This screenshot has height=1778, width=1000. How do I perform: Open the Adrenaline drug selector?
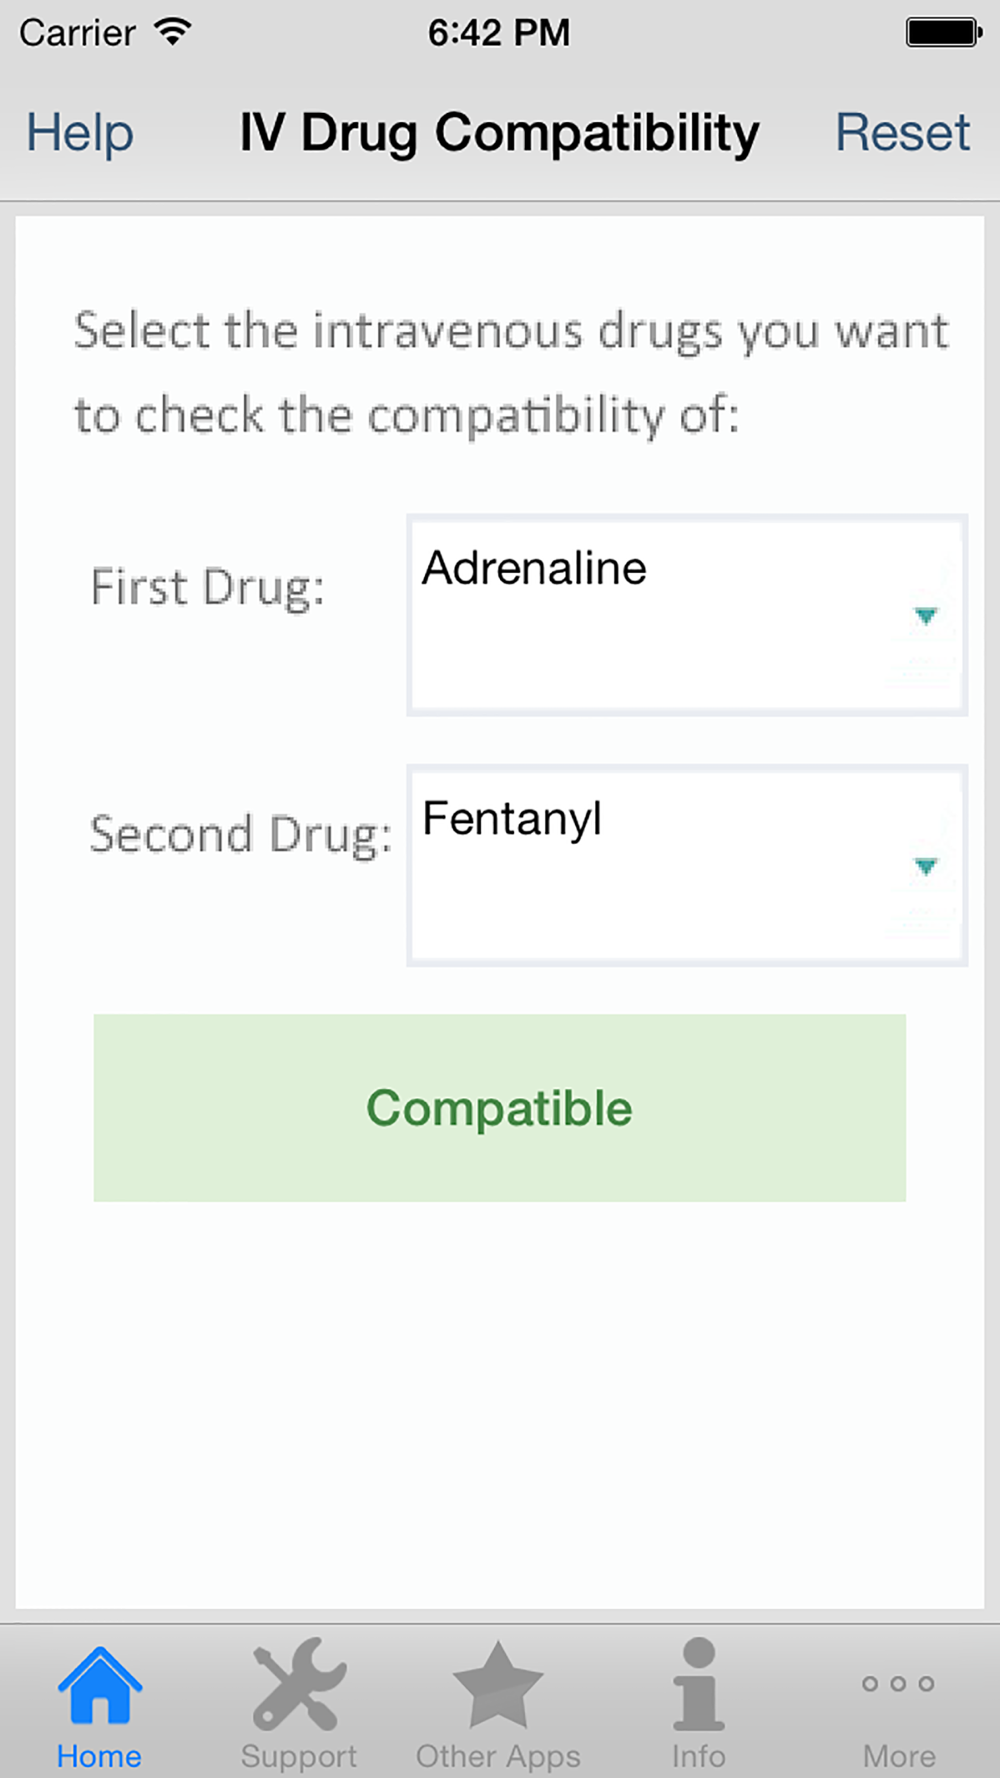click(687, 615)
